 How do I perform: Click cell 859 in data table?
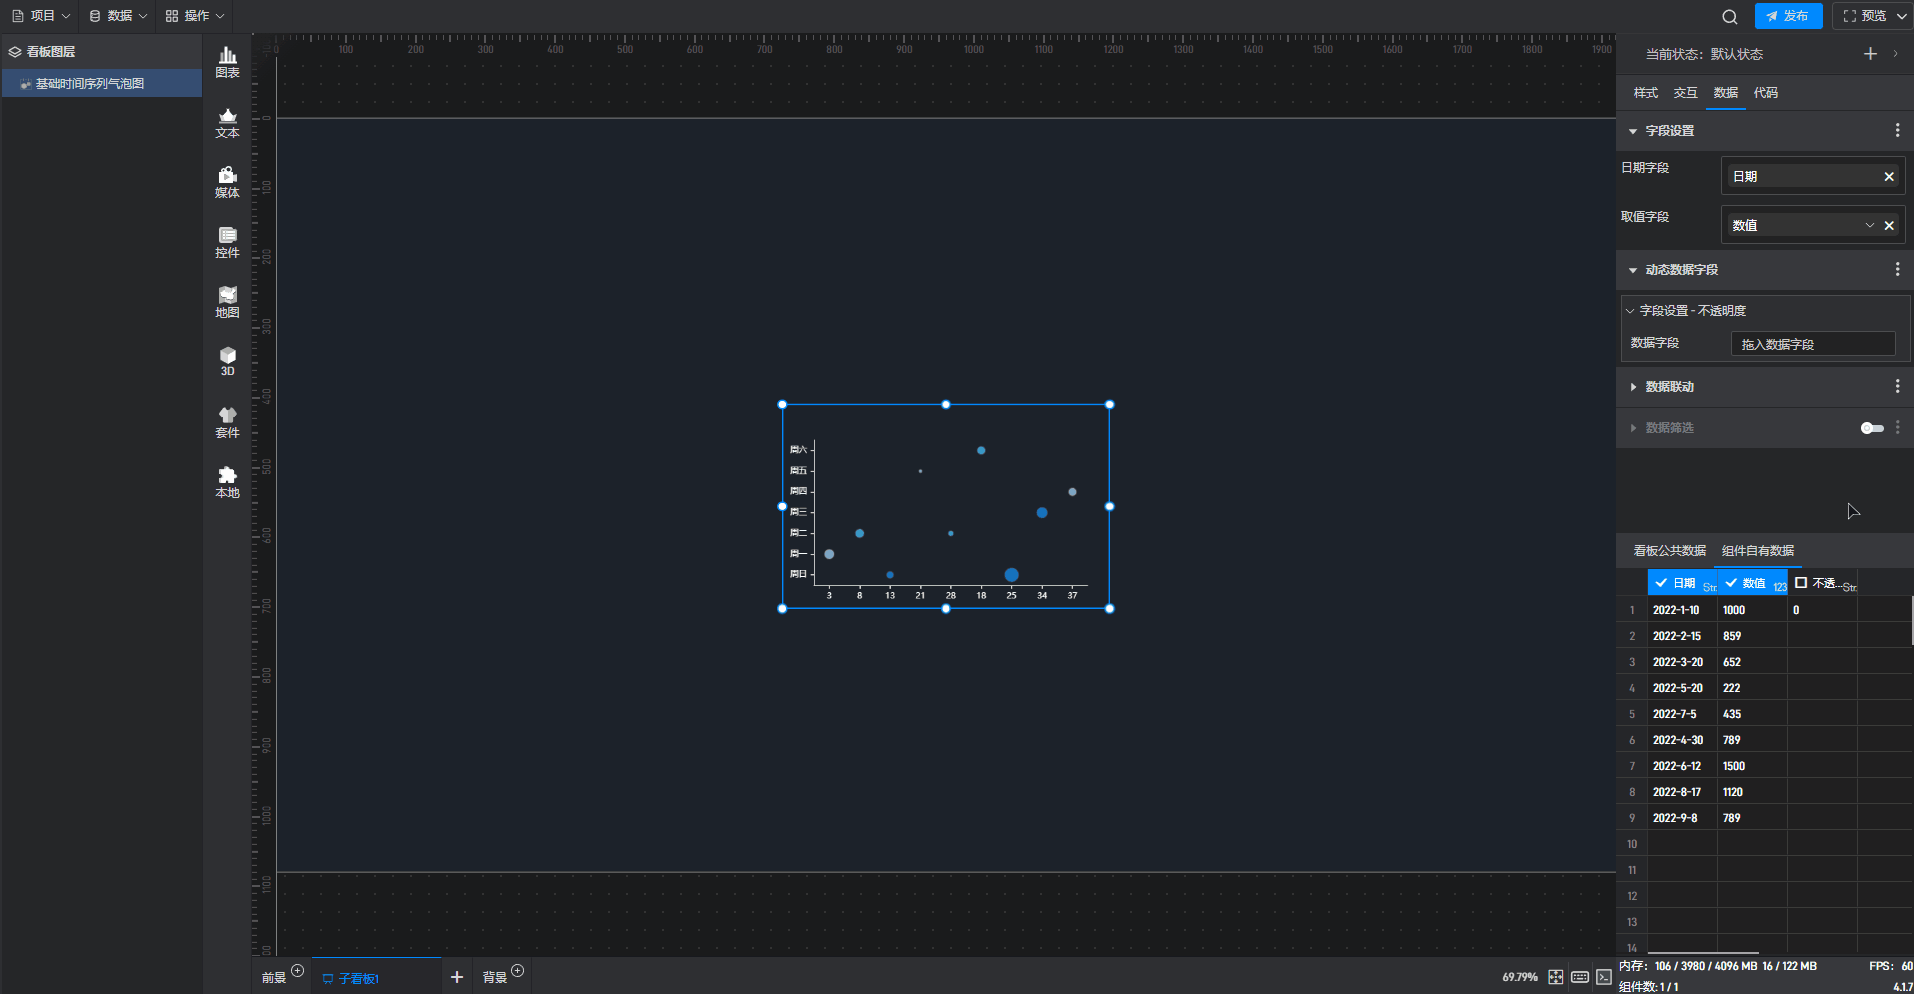click(1752, 636)
